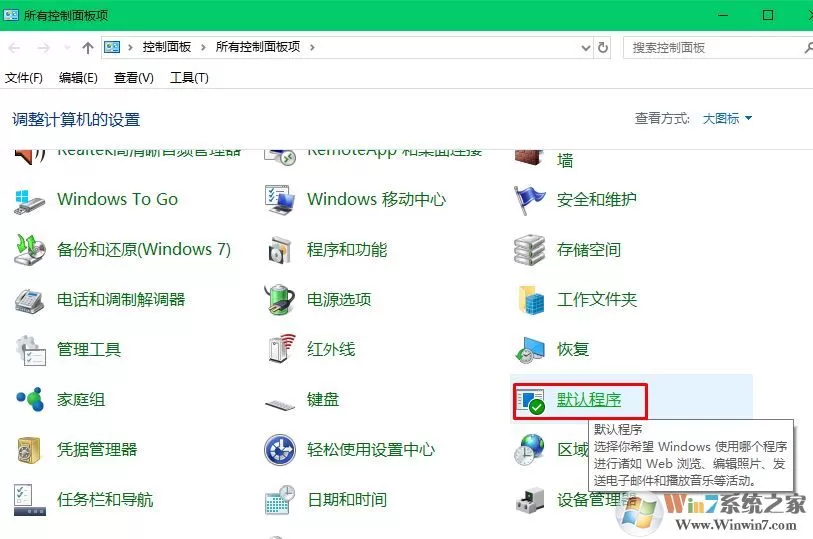Open the 电话和调制解调器 icon

(30, 300)
